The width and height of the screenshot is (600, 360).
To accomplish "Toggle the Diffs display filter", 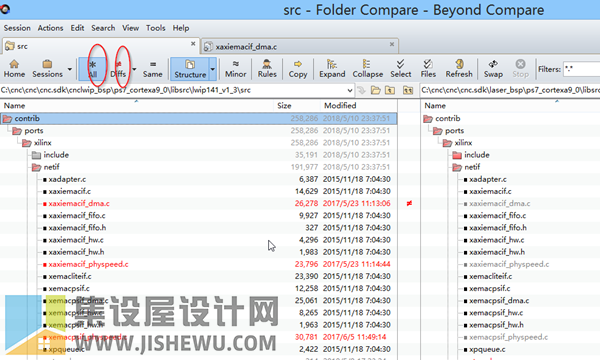I will tap(118, 69).
